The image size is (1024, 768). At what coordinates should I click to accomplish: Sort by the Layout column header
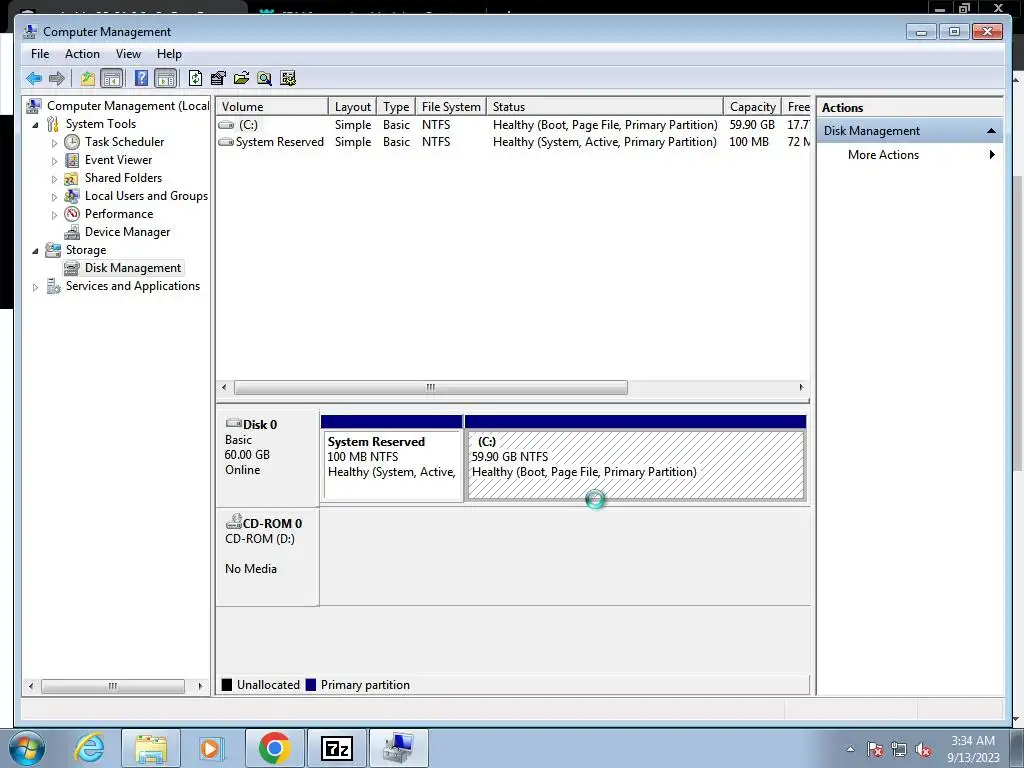tap(353, 106)
